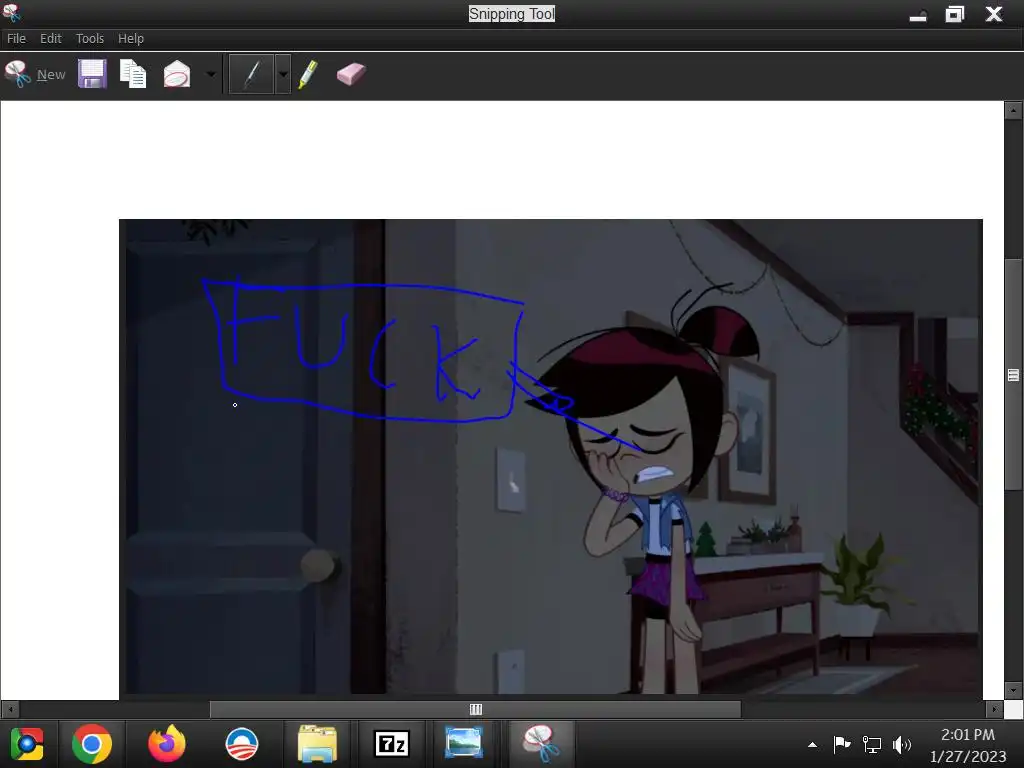Screen dimensions: 1024x768
Task: Open the Pen options dropdown arrow
Action: point(283,74)
